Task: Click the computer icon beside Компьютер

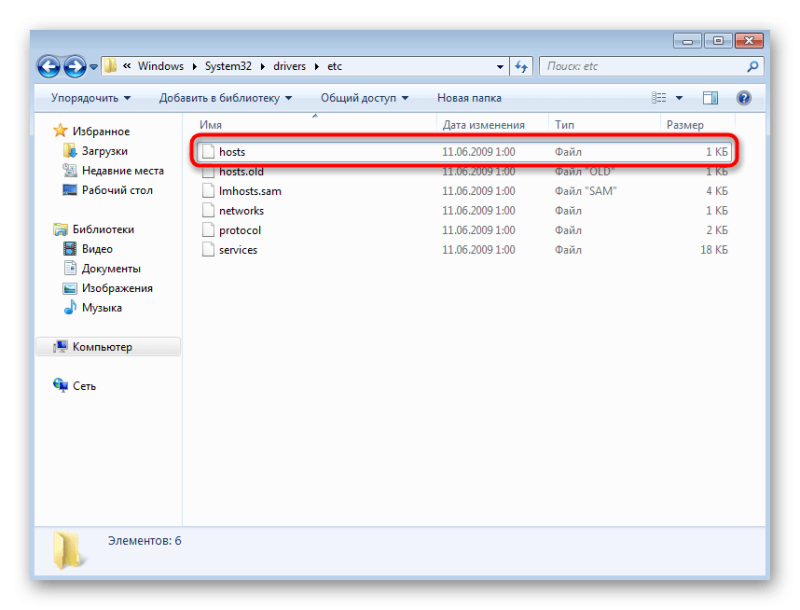Action: [60, 347]
